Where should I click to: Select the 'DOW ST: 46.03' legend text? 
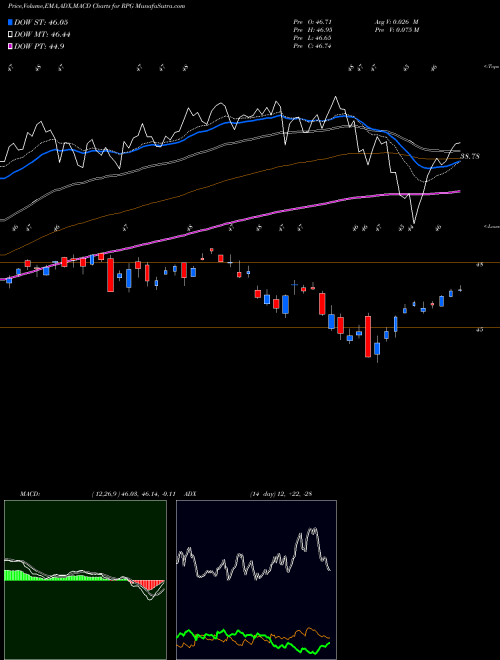pyautogui.click(x=41, y=22)
